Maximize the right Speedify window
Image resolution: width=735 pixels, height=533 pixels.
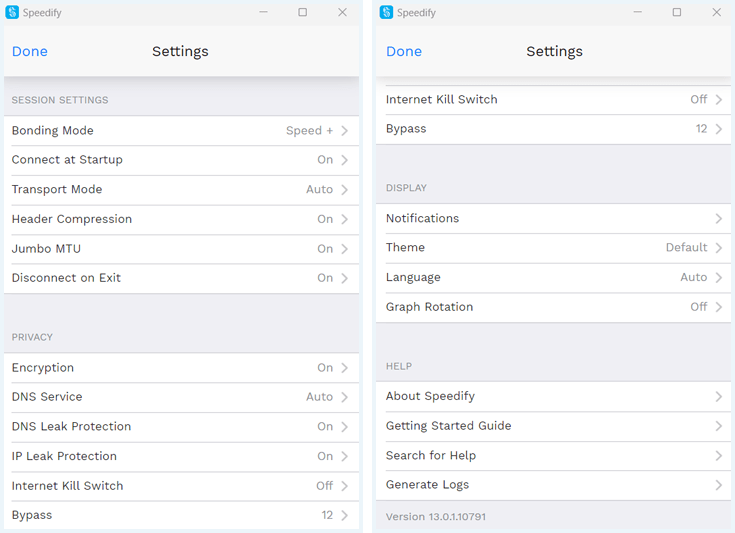point(677,12)
